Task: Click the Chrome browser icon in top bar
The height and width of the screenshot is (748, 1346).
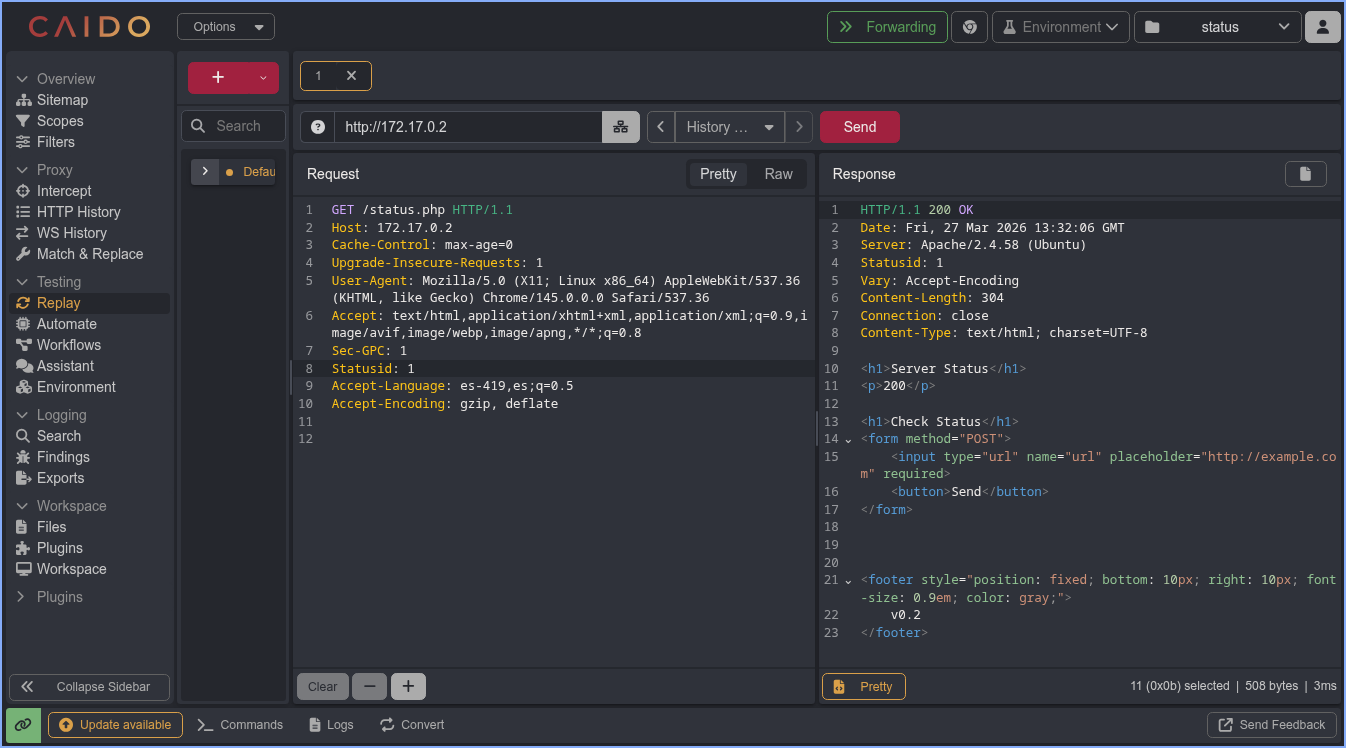Action: pos(969,27)
